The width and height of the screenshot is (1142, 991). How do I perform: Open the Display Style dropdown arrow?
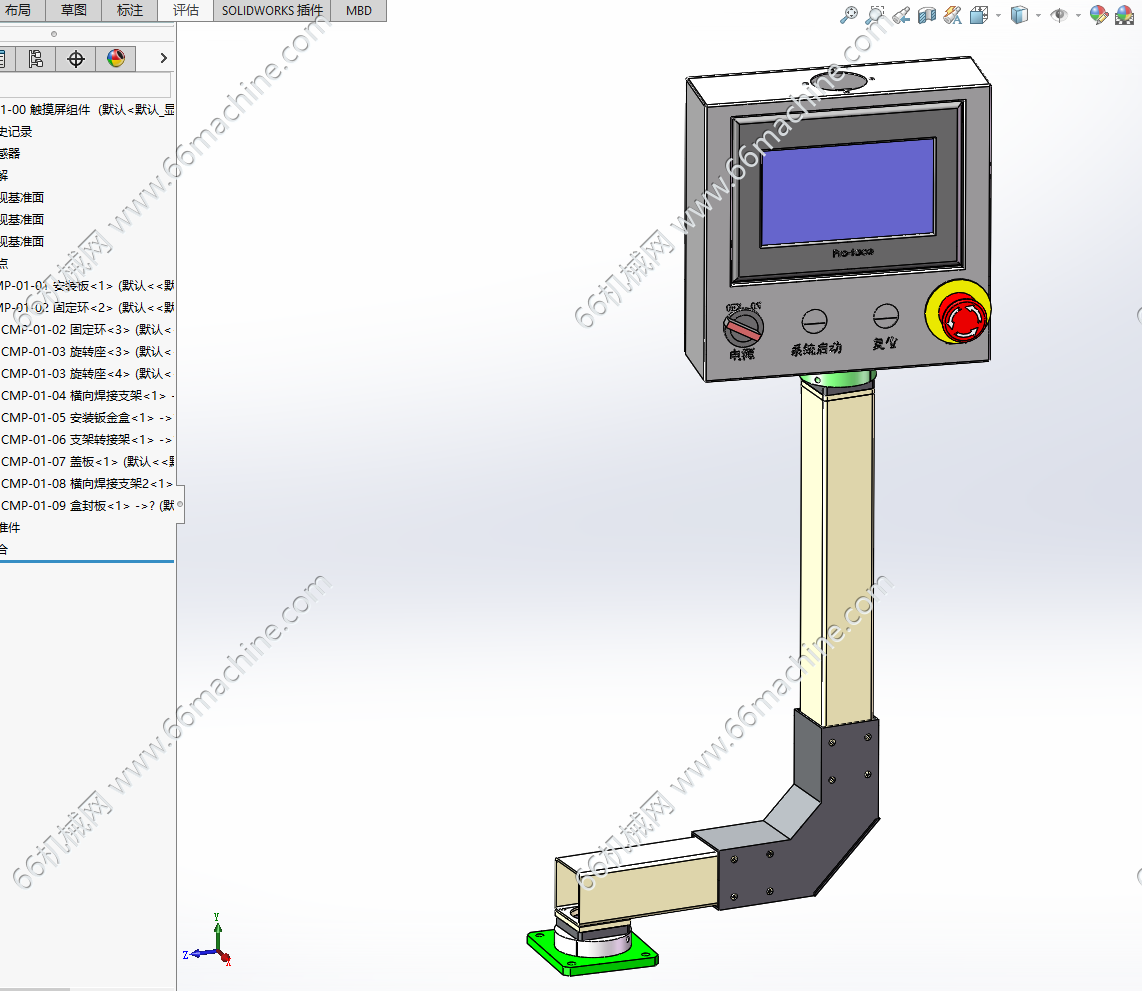coord(1039,15)
